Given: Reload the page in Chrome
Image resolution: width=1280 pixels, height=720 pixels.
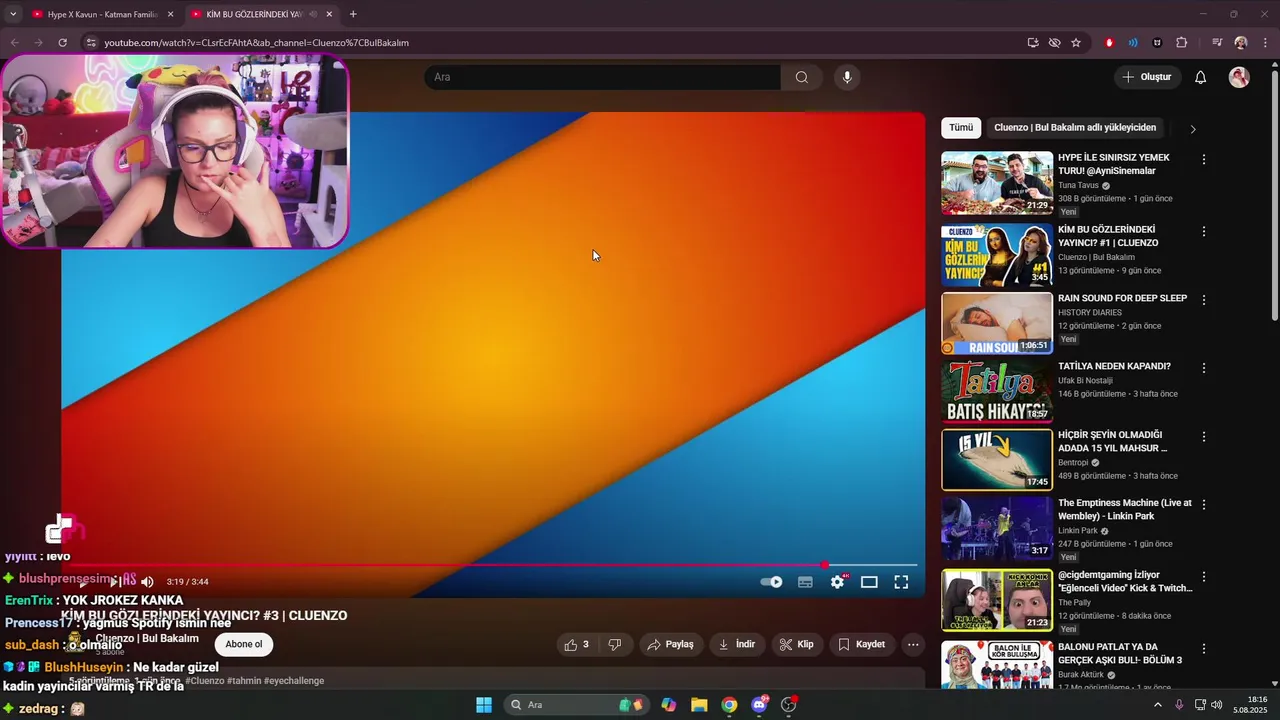Looking at the screenshot, I should [62, 43].
